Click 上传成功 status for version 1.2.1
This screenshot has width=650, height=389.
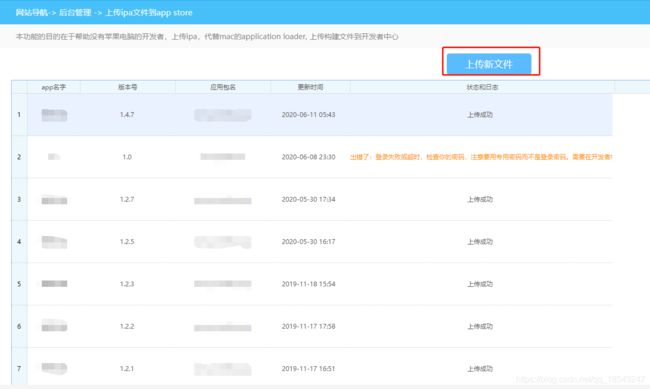pos(480,368)
